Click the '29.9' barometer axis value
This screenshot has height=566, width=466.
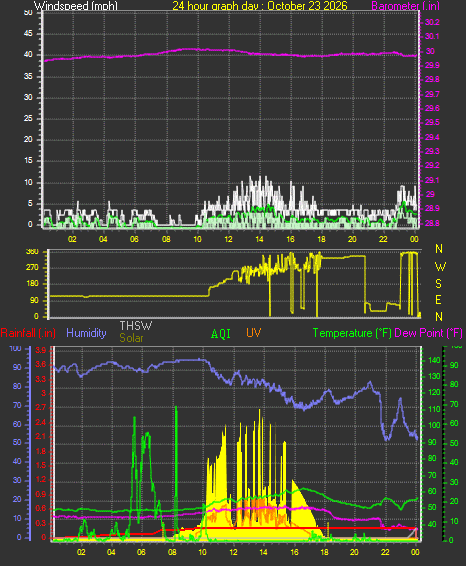[x=432, y=65]
